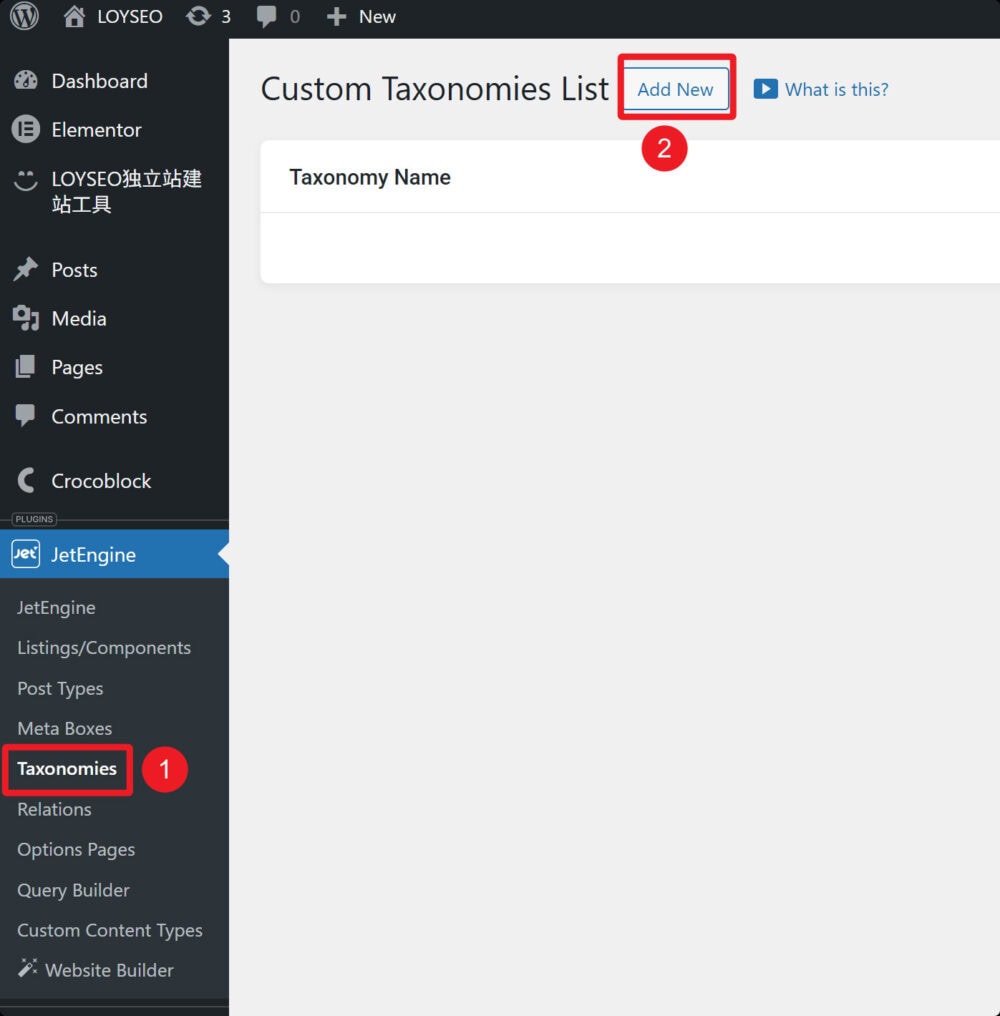1000x1016 pixels.
Task: Click the Comments sidebar bubble icon
Action: click(25, 415)
